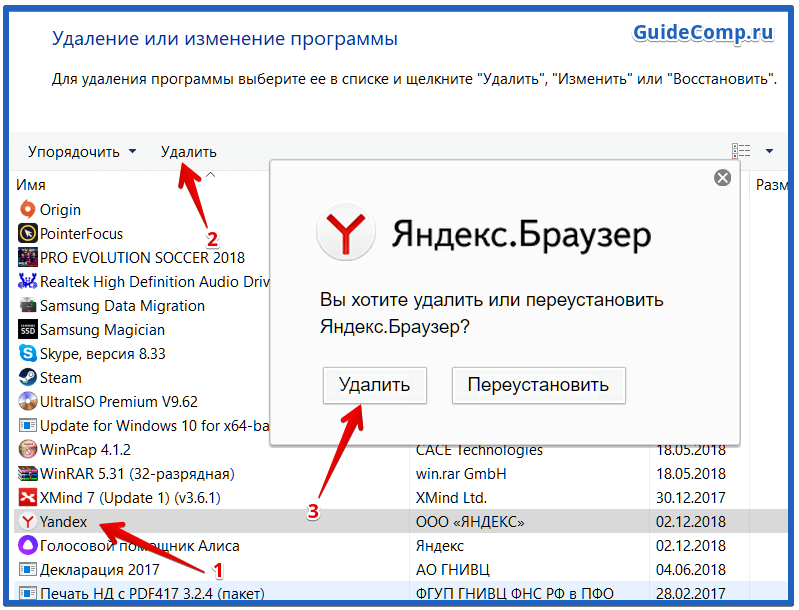Click publisher АО ГНИВЦ cell
This screenshot has height=610, width=799.
click(x=452, y=569)
